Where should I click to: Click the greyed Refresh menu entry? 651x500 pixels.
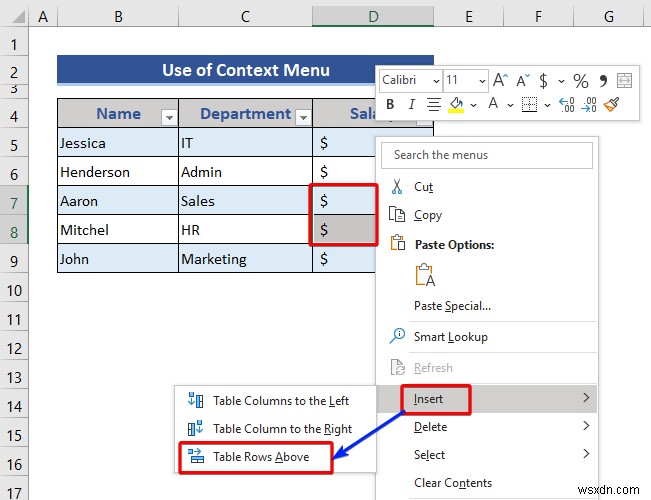[x=487, y=368]
